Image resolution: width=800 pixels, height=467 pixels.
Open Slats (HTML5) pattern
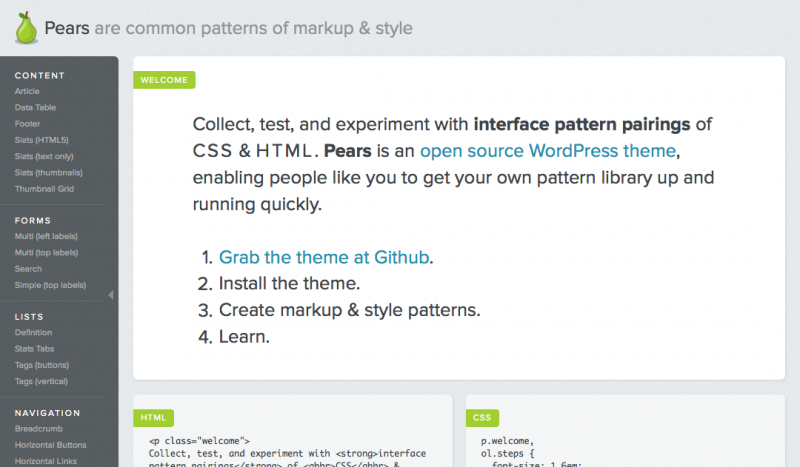[x=41, y=140]
